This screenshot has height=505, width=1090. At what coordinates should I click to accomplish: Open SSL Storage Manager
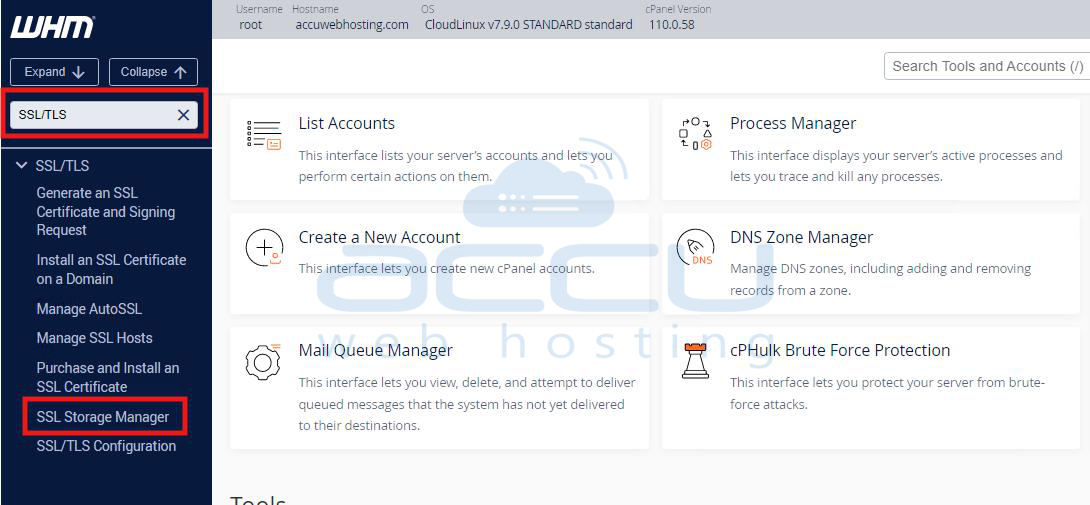[103, 417]
